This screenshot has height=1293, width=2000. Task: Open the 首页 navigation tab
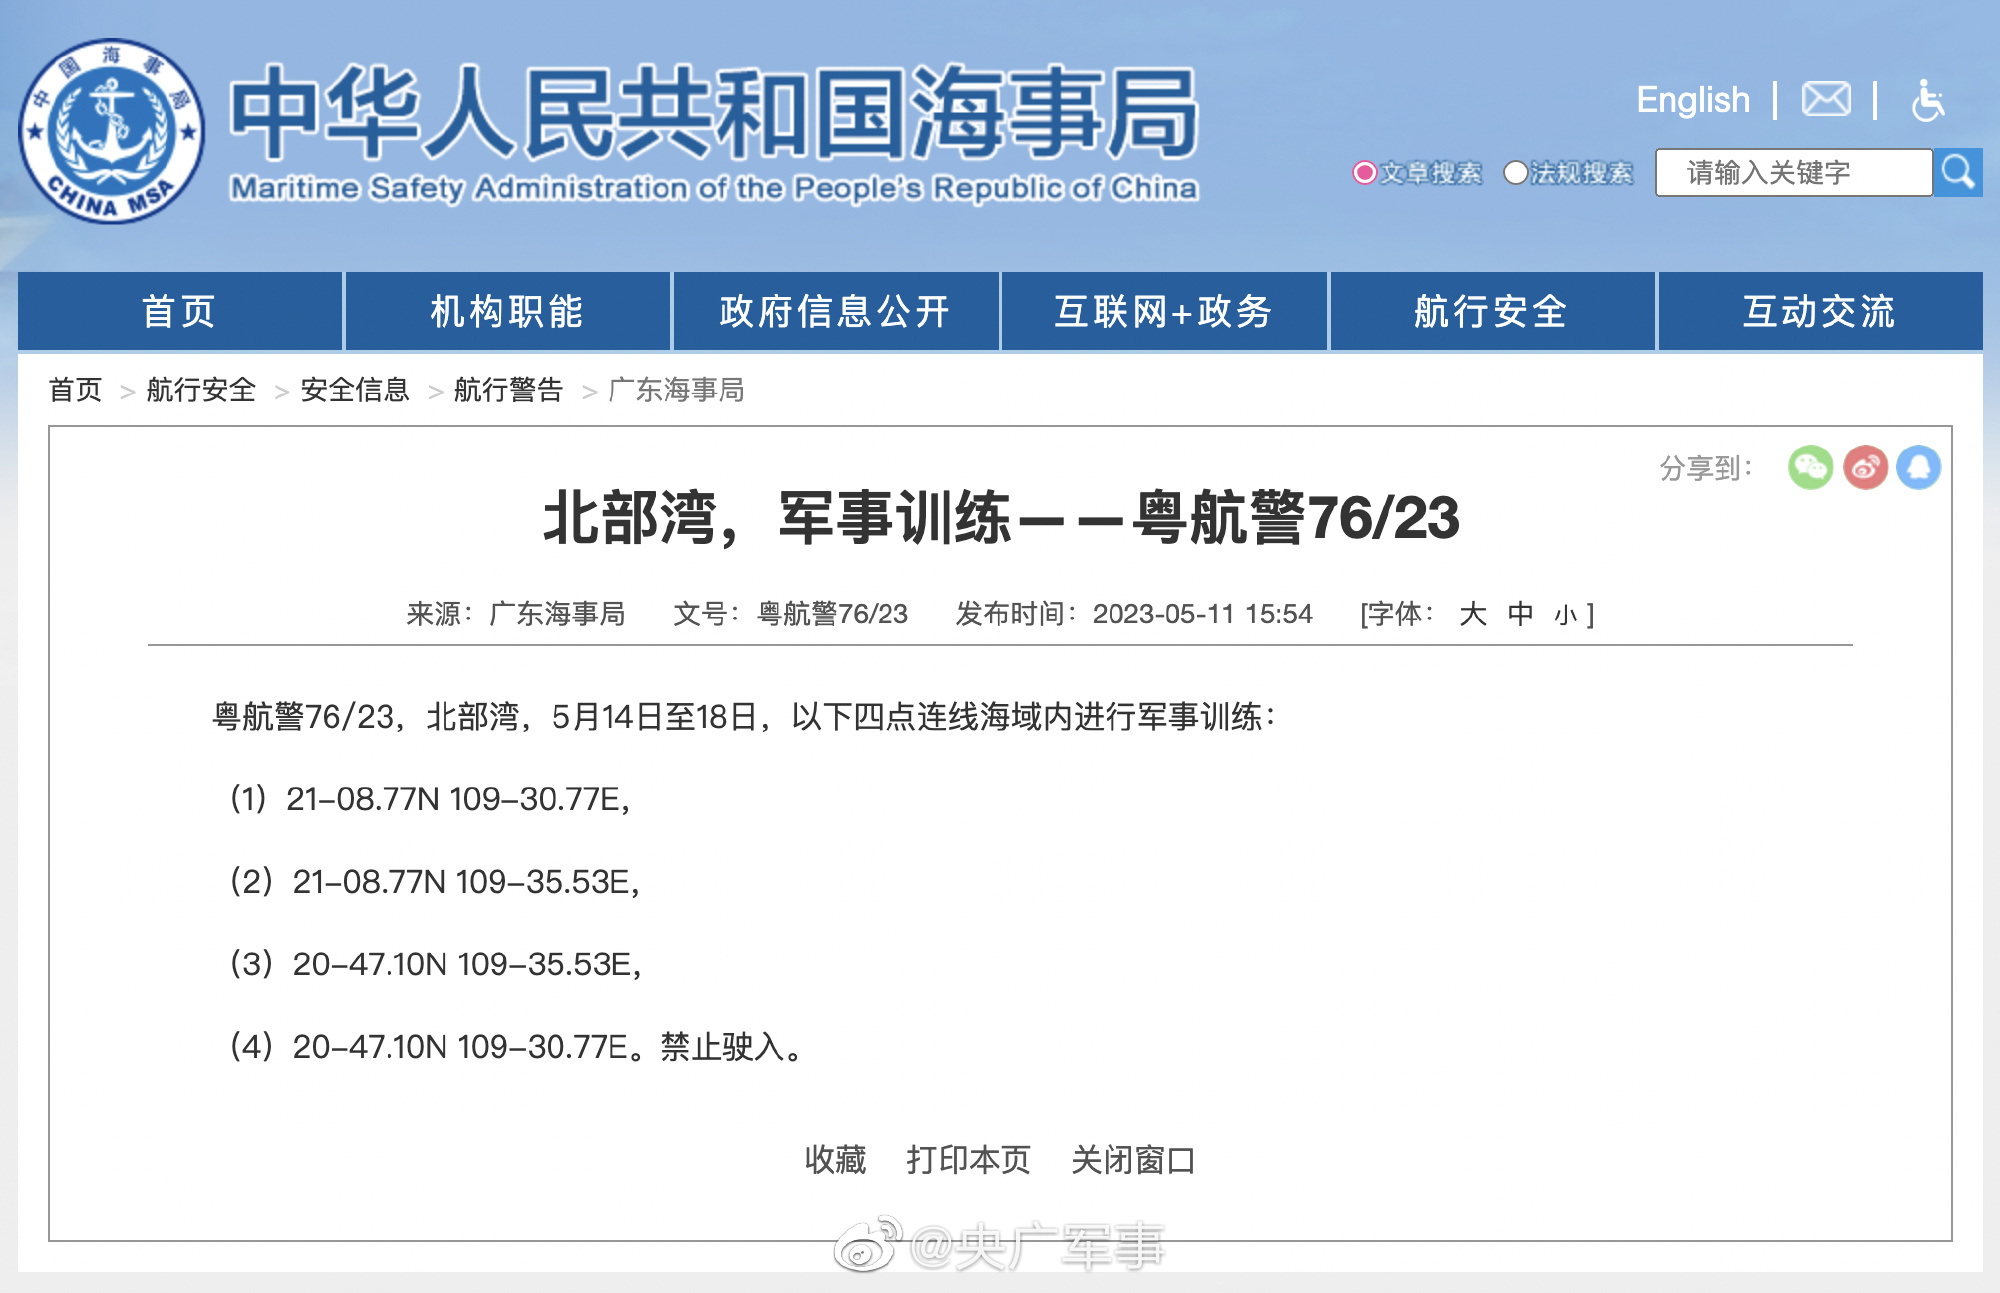(x=180, y=311)
